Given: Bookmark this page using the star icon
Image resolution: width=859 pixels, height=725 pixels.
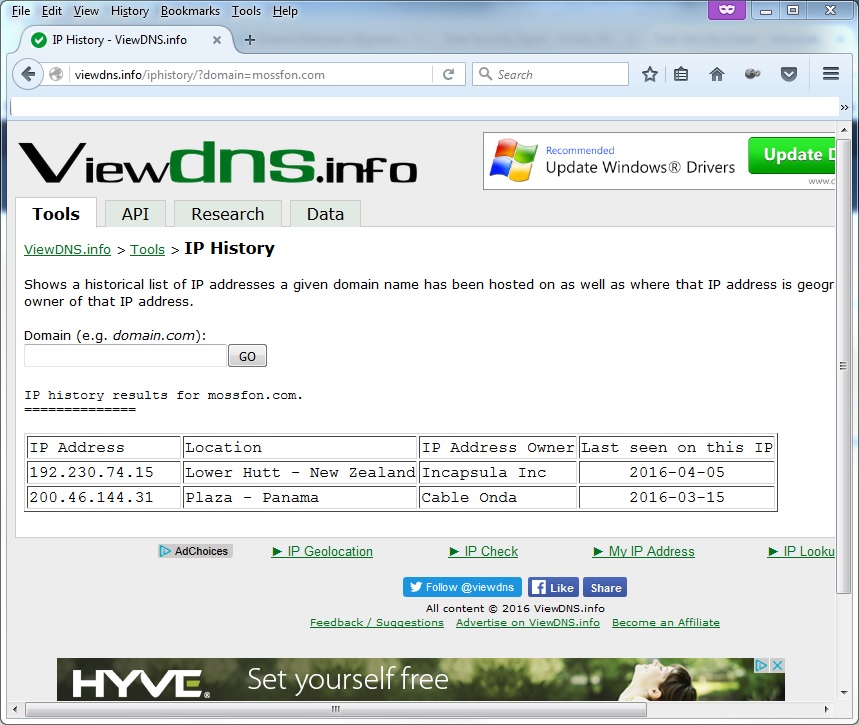Looking at the screenshot, I should [x=650, y=74].
